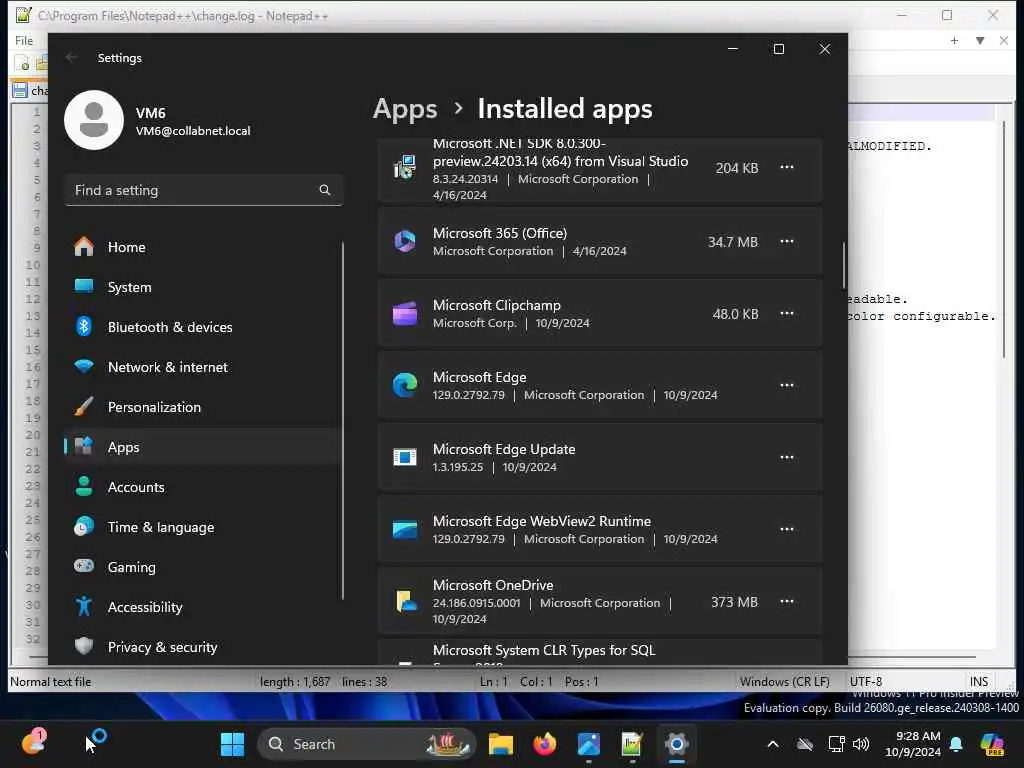Click the Microsoft Edge Update icon
This screenshot has height=768, width=1024.
405,457
